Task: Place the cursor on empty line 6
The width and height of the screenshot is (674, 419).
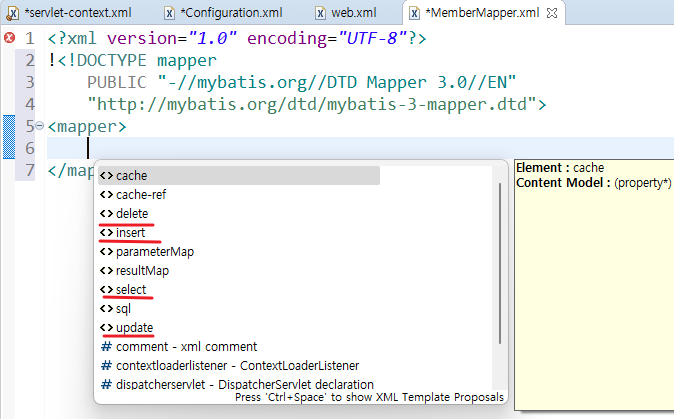Action: click(x=360, y=148)
